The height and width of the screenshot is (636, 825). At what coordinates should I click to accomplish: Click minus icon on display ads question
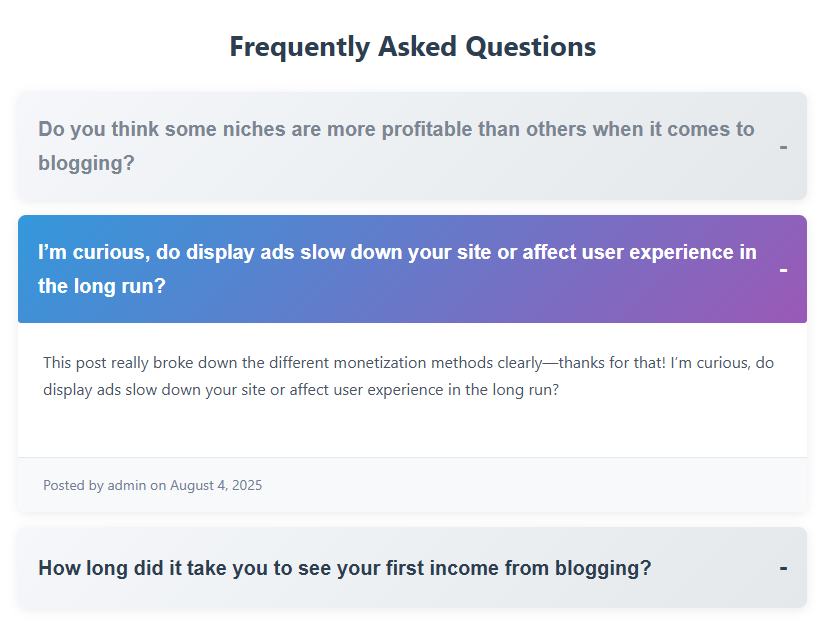(x=783, y=270)
